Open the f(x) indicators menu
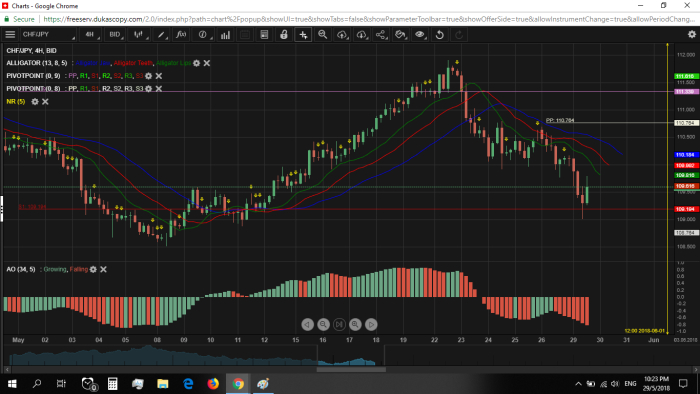700x394 pixels. [x=181, y=34]
